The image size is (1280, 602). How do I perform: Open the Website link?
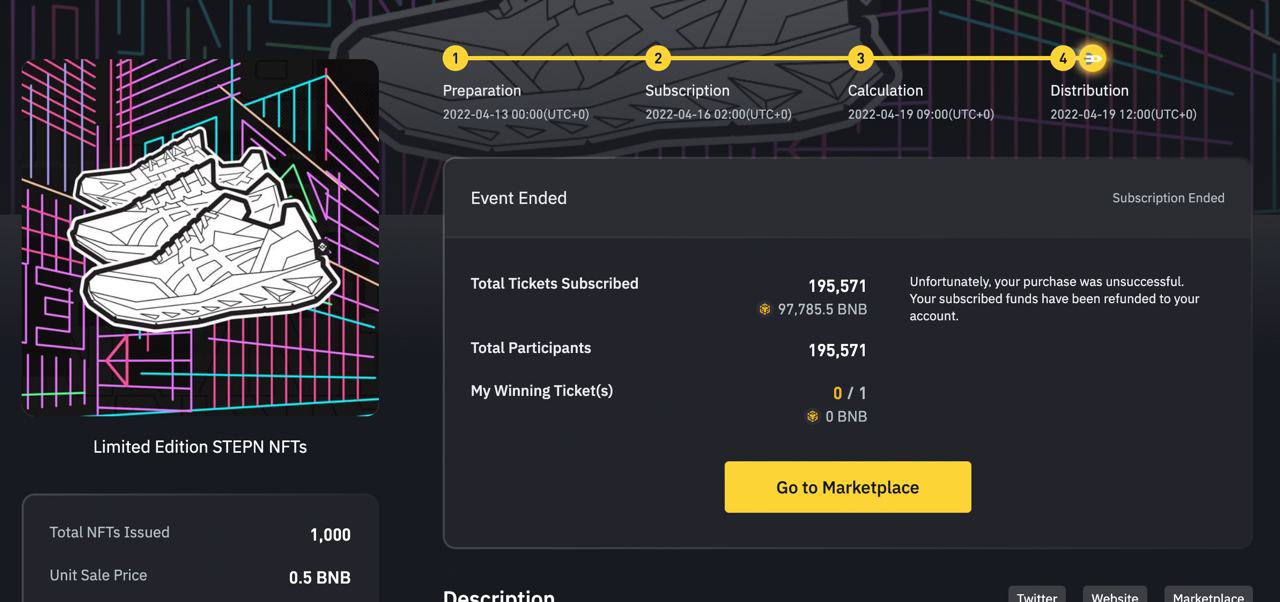pos(1114,596)
